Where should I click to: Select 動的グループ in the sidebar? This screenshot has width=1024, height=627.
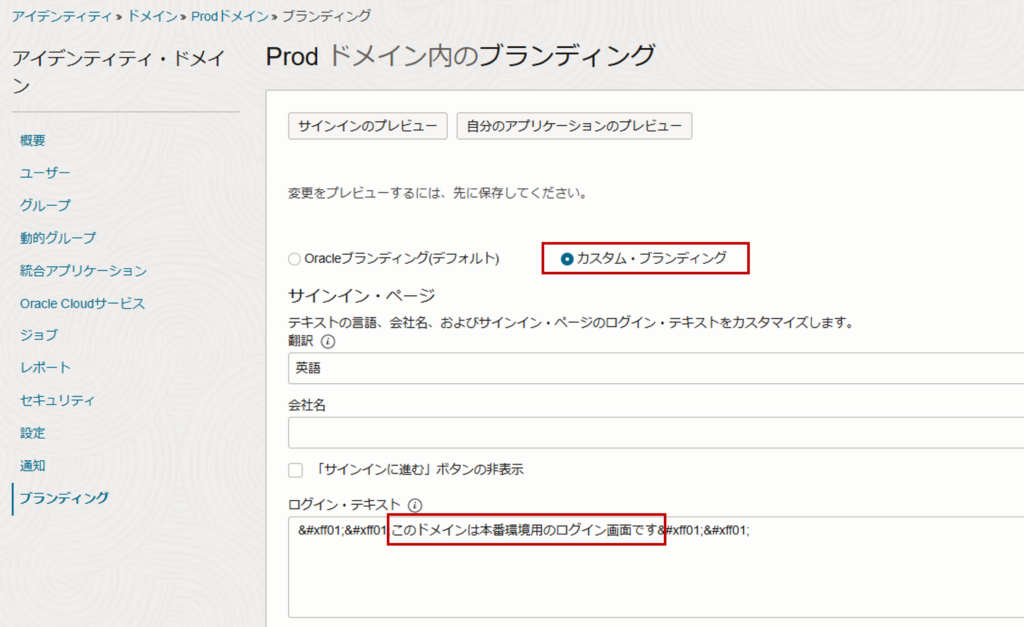pyautogui.click(x=58, y=238)
